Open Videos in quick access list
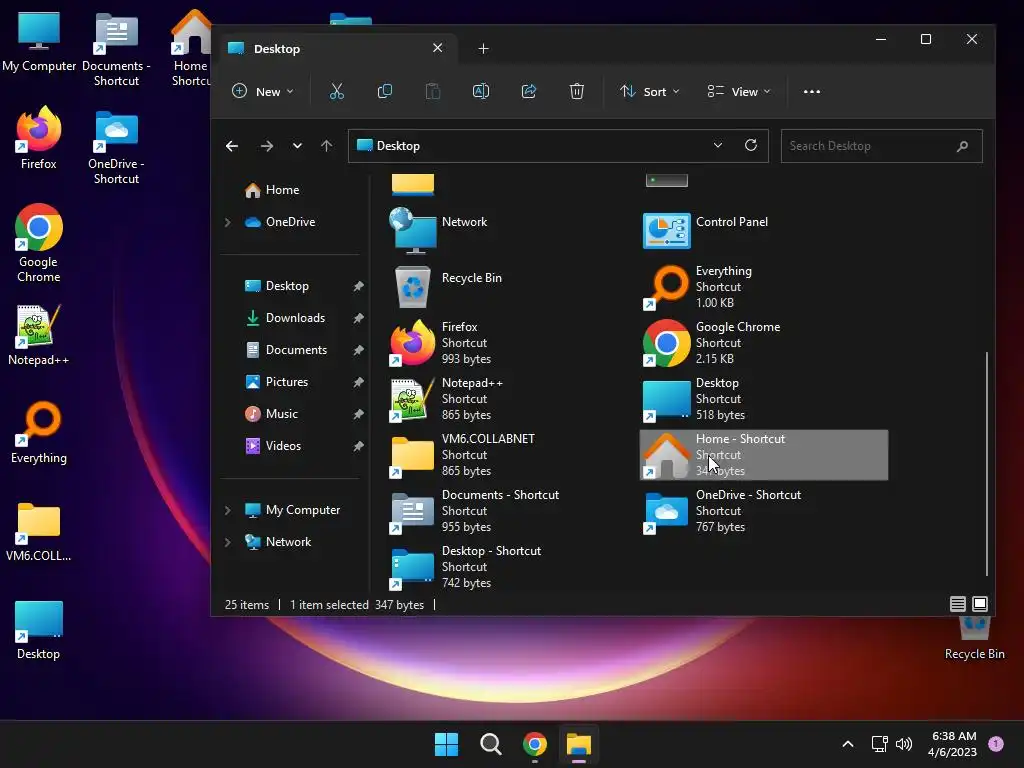Image resolution: width=1024 pixels, height=768 pixels. pyautogui.click(x=272, y=446)
